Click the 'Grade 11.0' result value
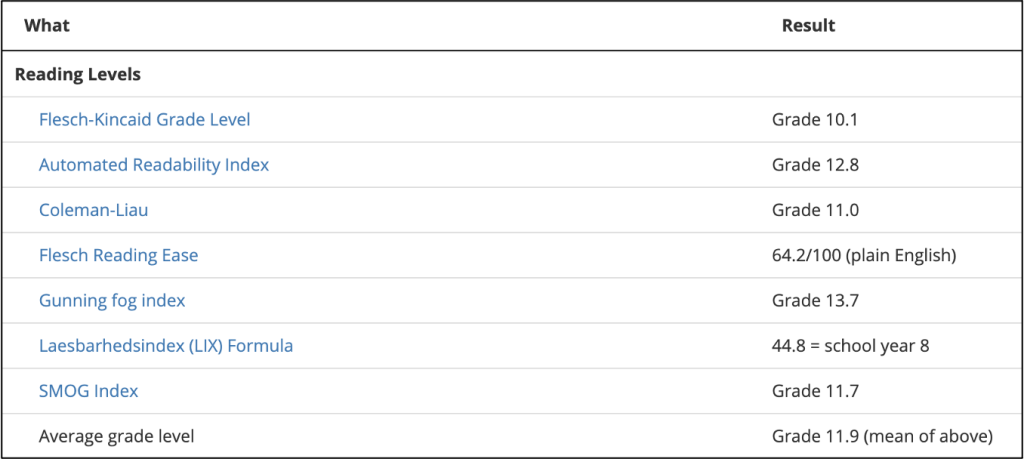This screenshot has width=1024, height=459. pyautogui.click(x=815, y=210)
